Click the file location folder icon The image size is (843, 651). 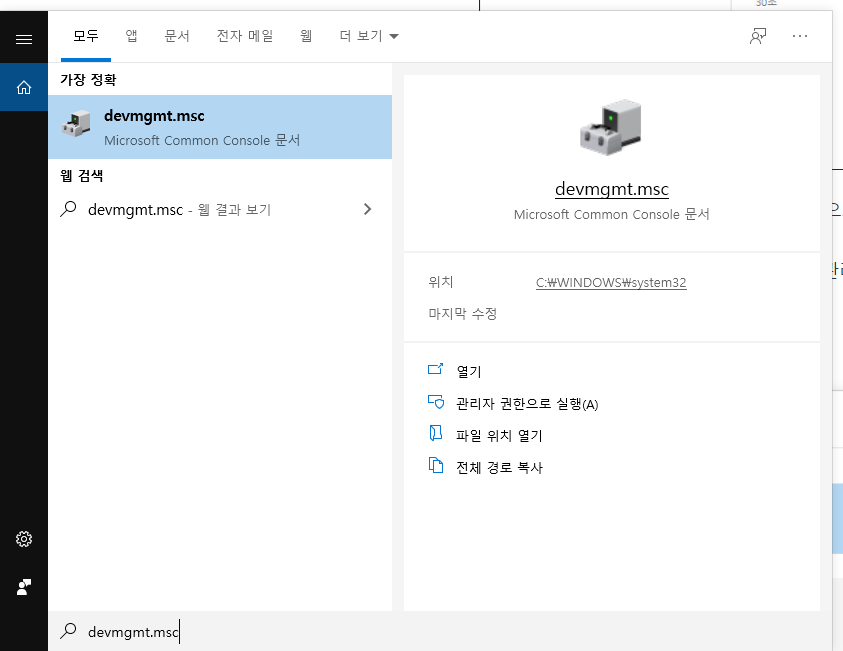click(x=435, y=433)
